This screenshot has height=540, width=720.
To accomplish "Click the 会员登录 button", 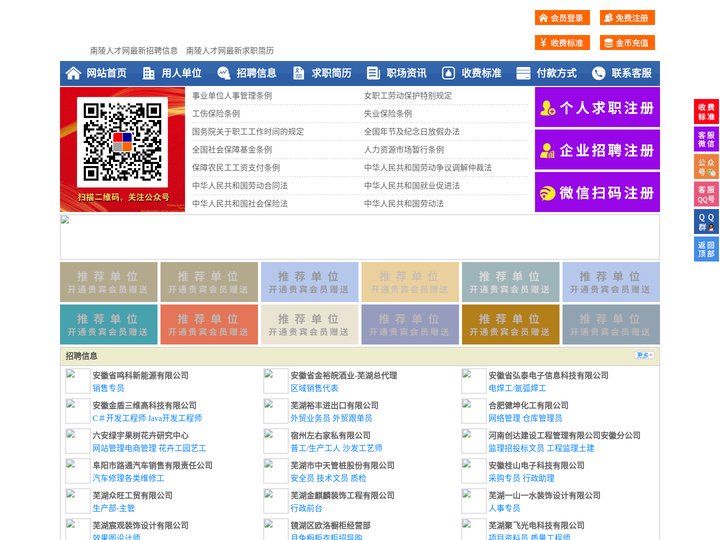I will point(562,18).
